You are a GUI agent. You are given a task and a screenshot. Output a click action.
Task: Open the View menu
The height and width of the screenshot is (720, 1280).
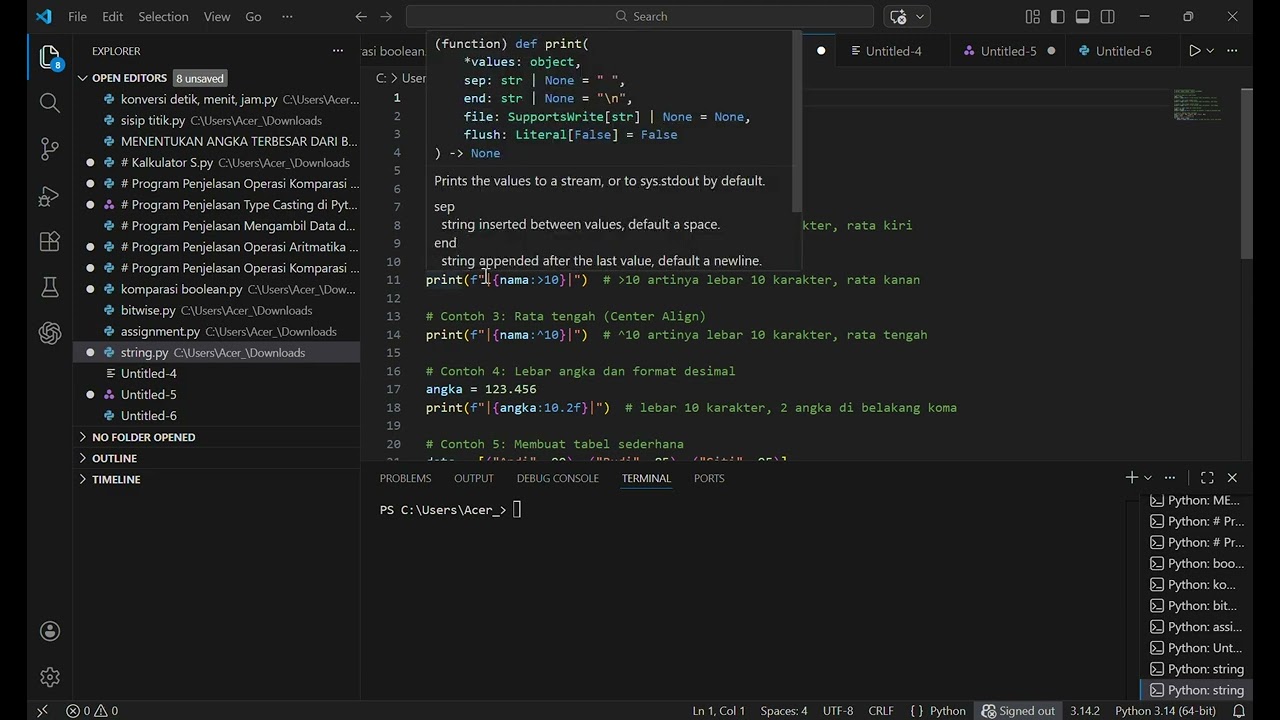[x=217, y=16]
